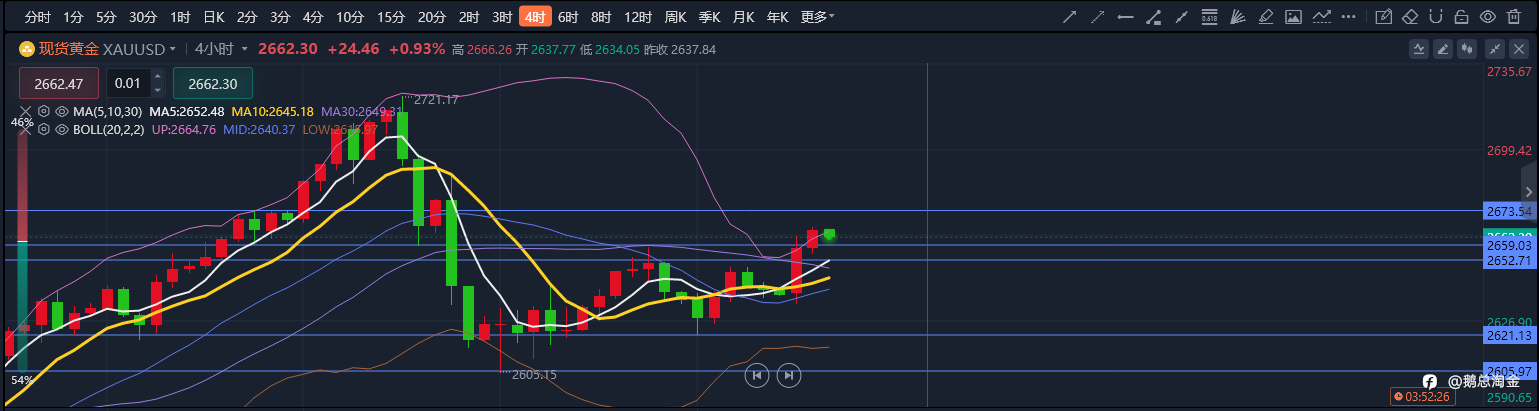Click the 2605.97 price line label
The height and width of the screenshot is (411, 1539).
point(1509,371)
